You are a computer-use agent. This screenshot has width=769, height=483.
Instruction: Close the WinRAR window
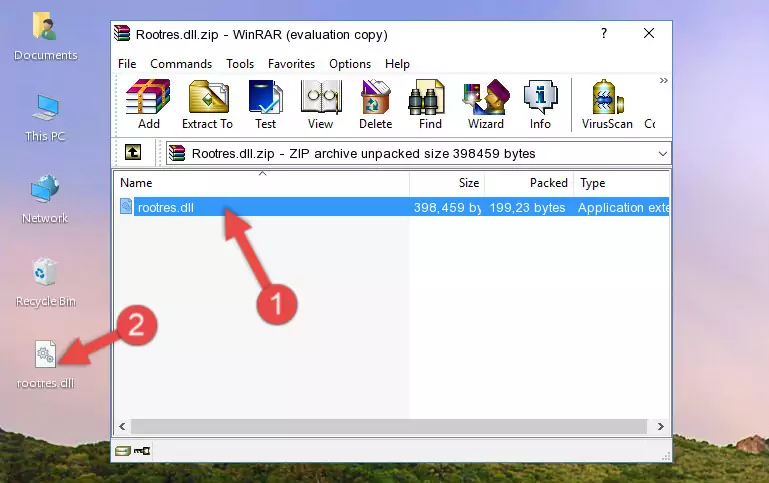[649, 33]
